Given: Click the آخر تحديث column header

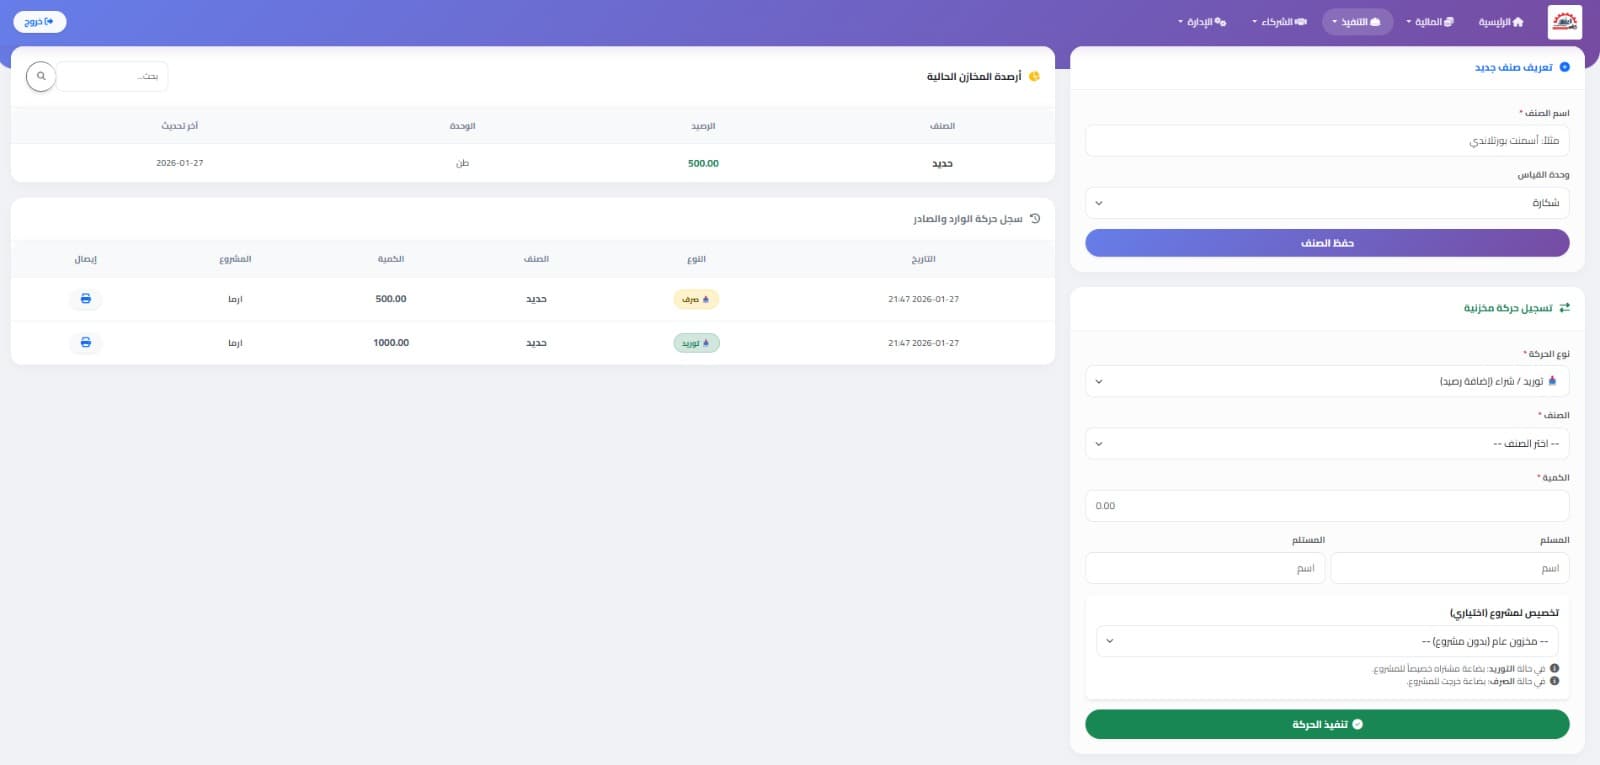Looking at the screenshot, I should (180, 126).
